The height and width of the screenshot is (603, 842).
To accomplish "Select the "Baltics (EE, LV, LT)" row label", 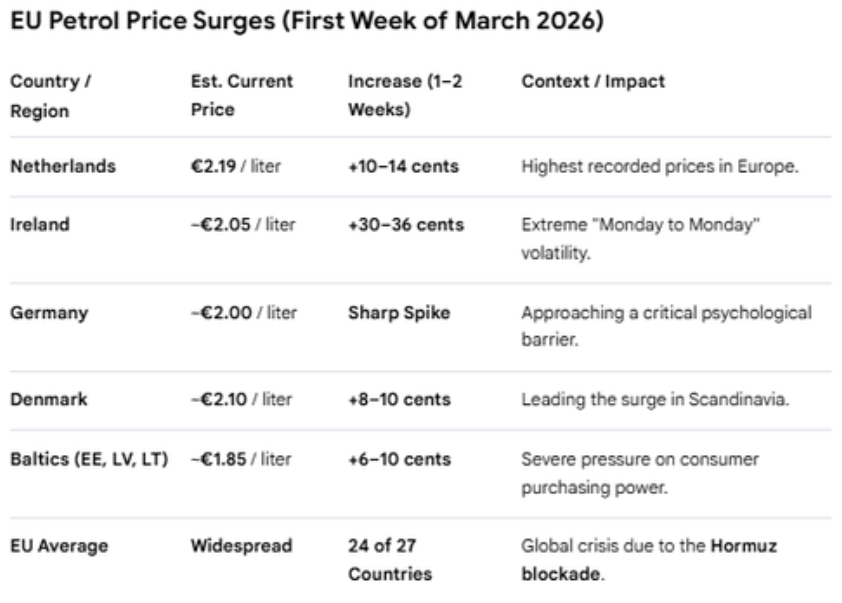I will pyautogui.click(x=89, y=459).
